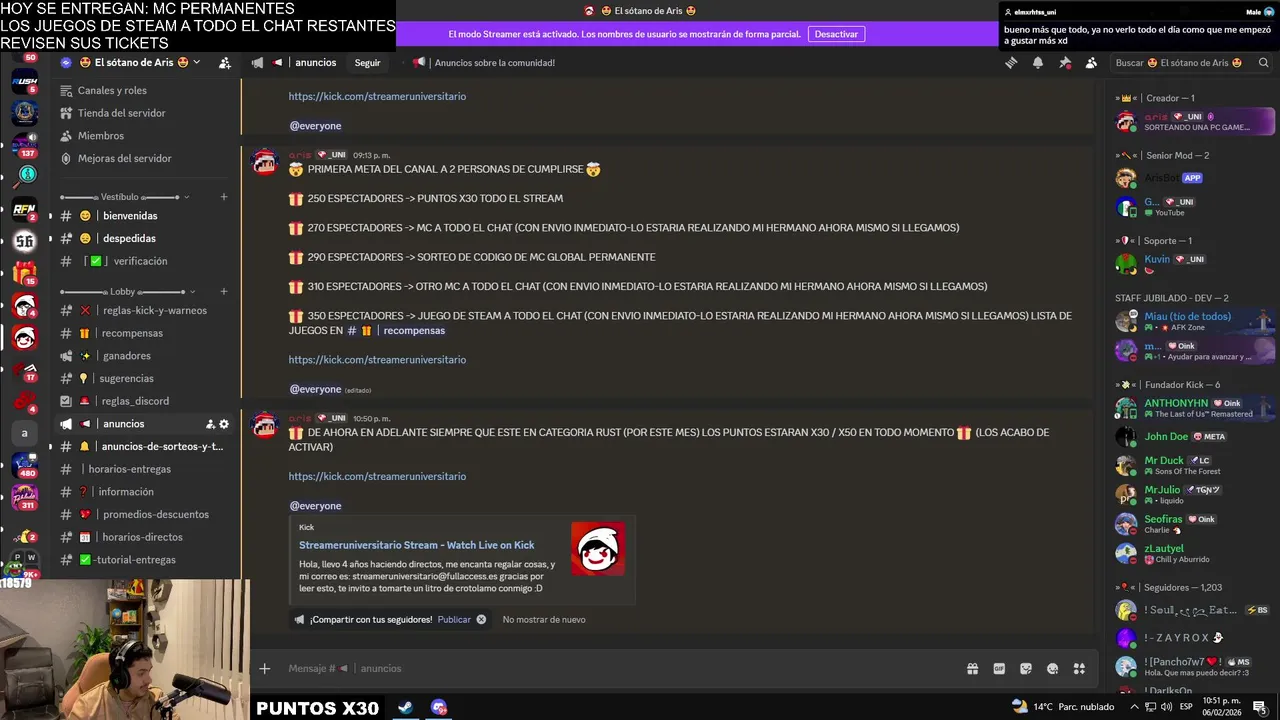Add a channel to Vestíbulo category

pyautogui.click(x=224, y=197)
